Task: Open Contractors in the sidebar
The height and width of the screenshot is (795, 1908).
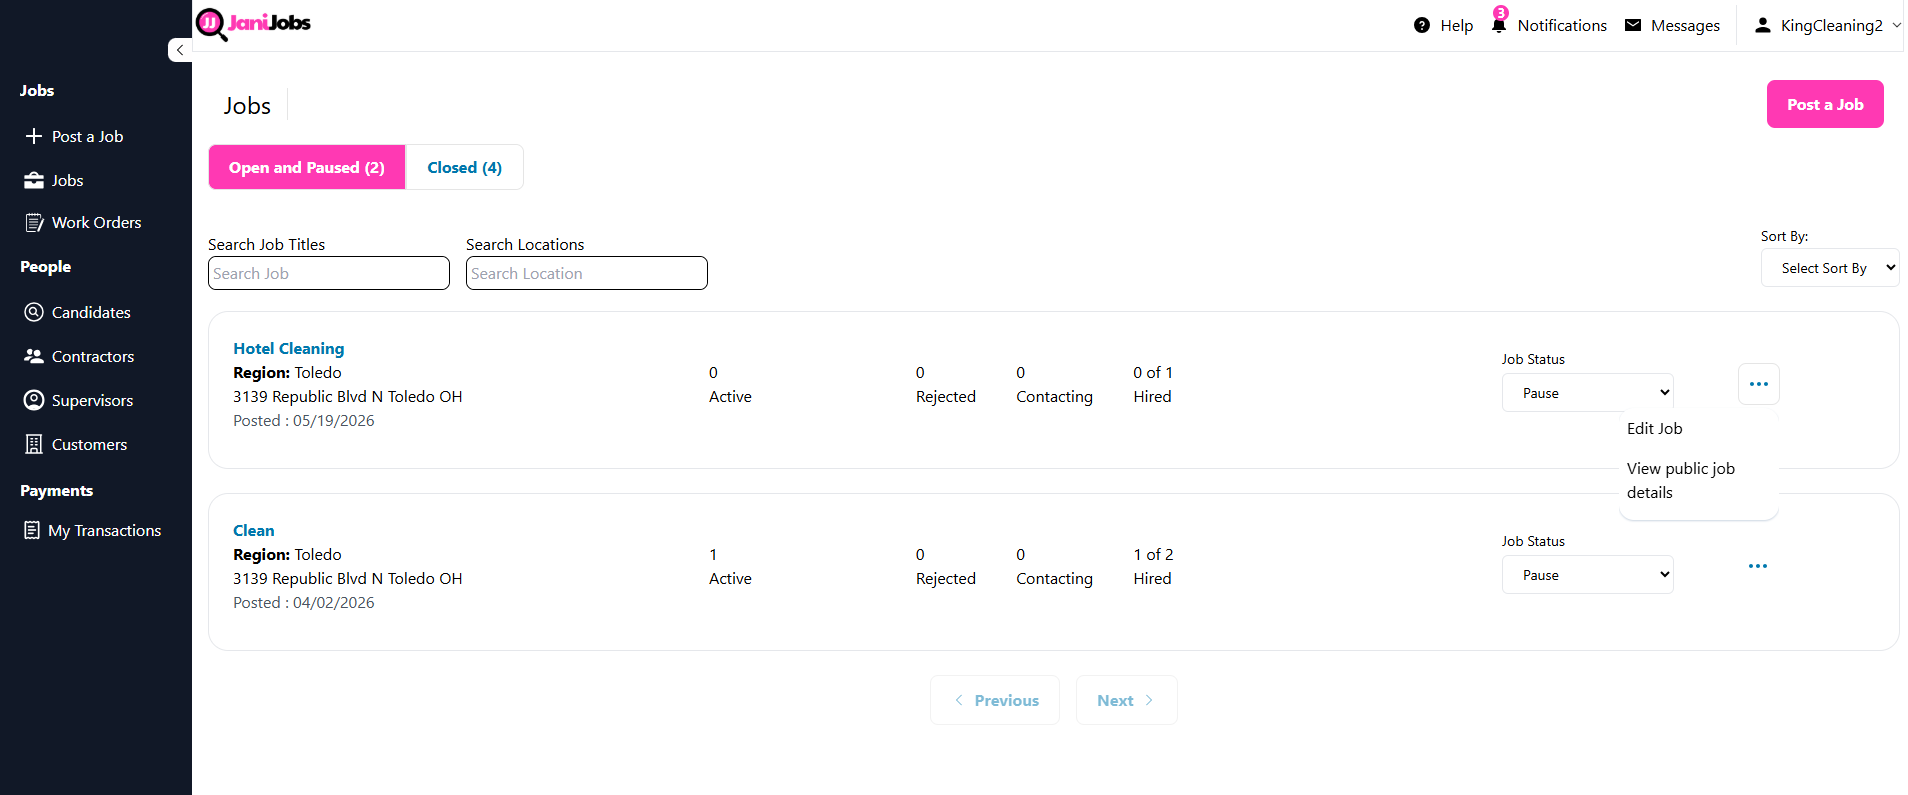Action: [x=92, y=356]
